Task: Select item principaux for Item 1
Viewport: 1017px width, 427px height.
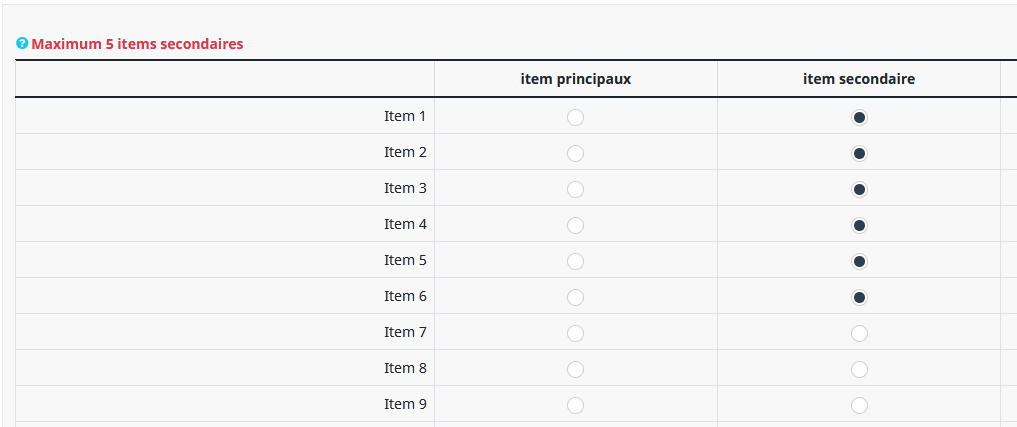Action: tap(575, 117)
